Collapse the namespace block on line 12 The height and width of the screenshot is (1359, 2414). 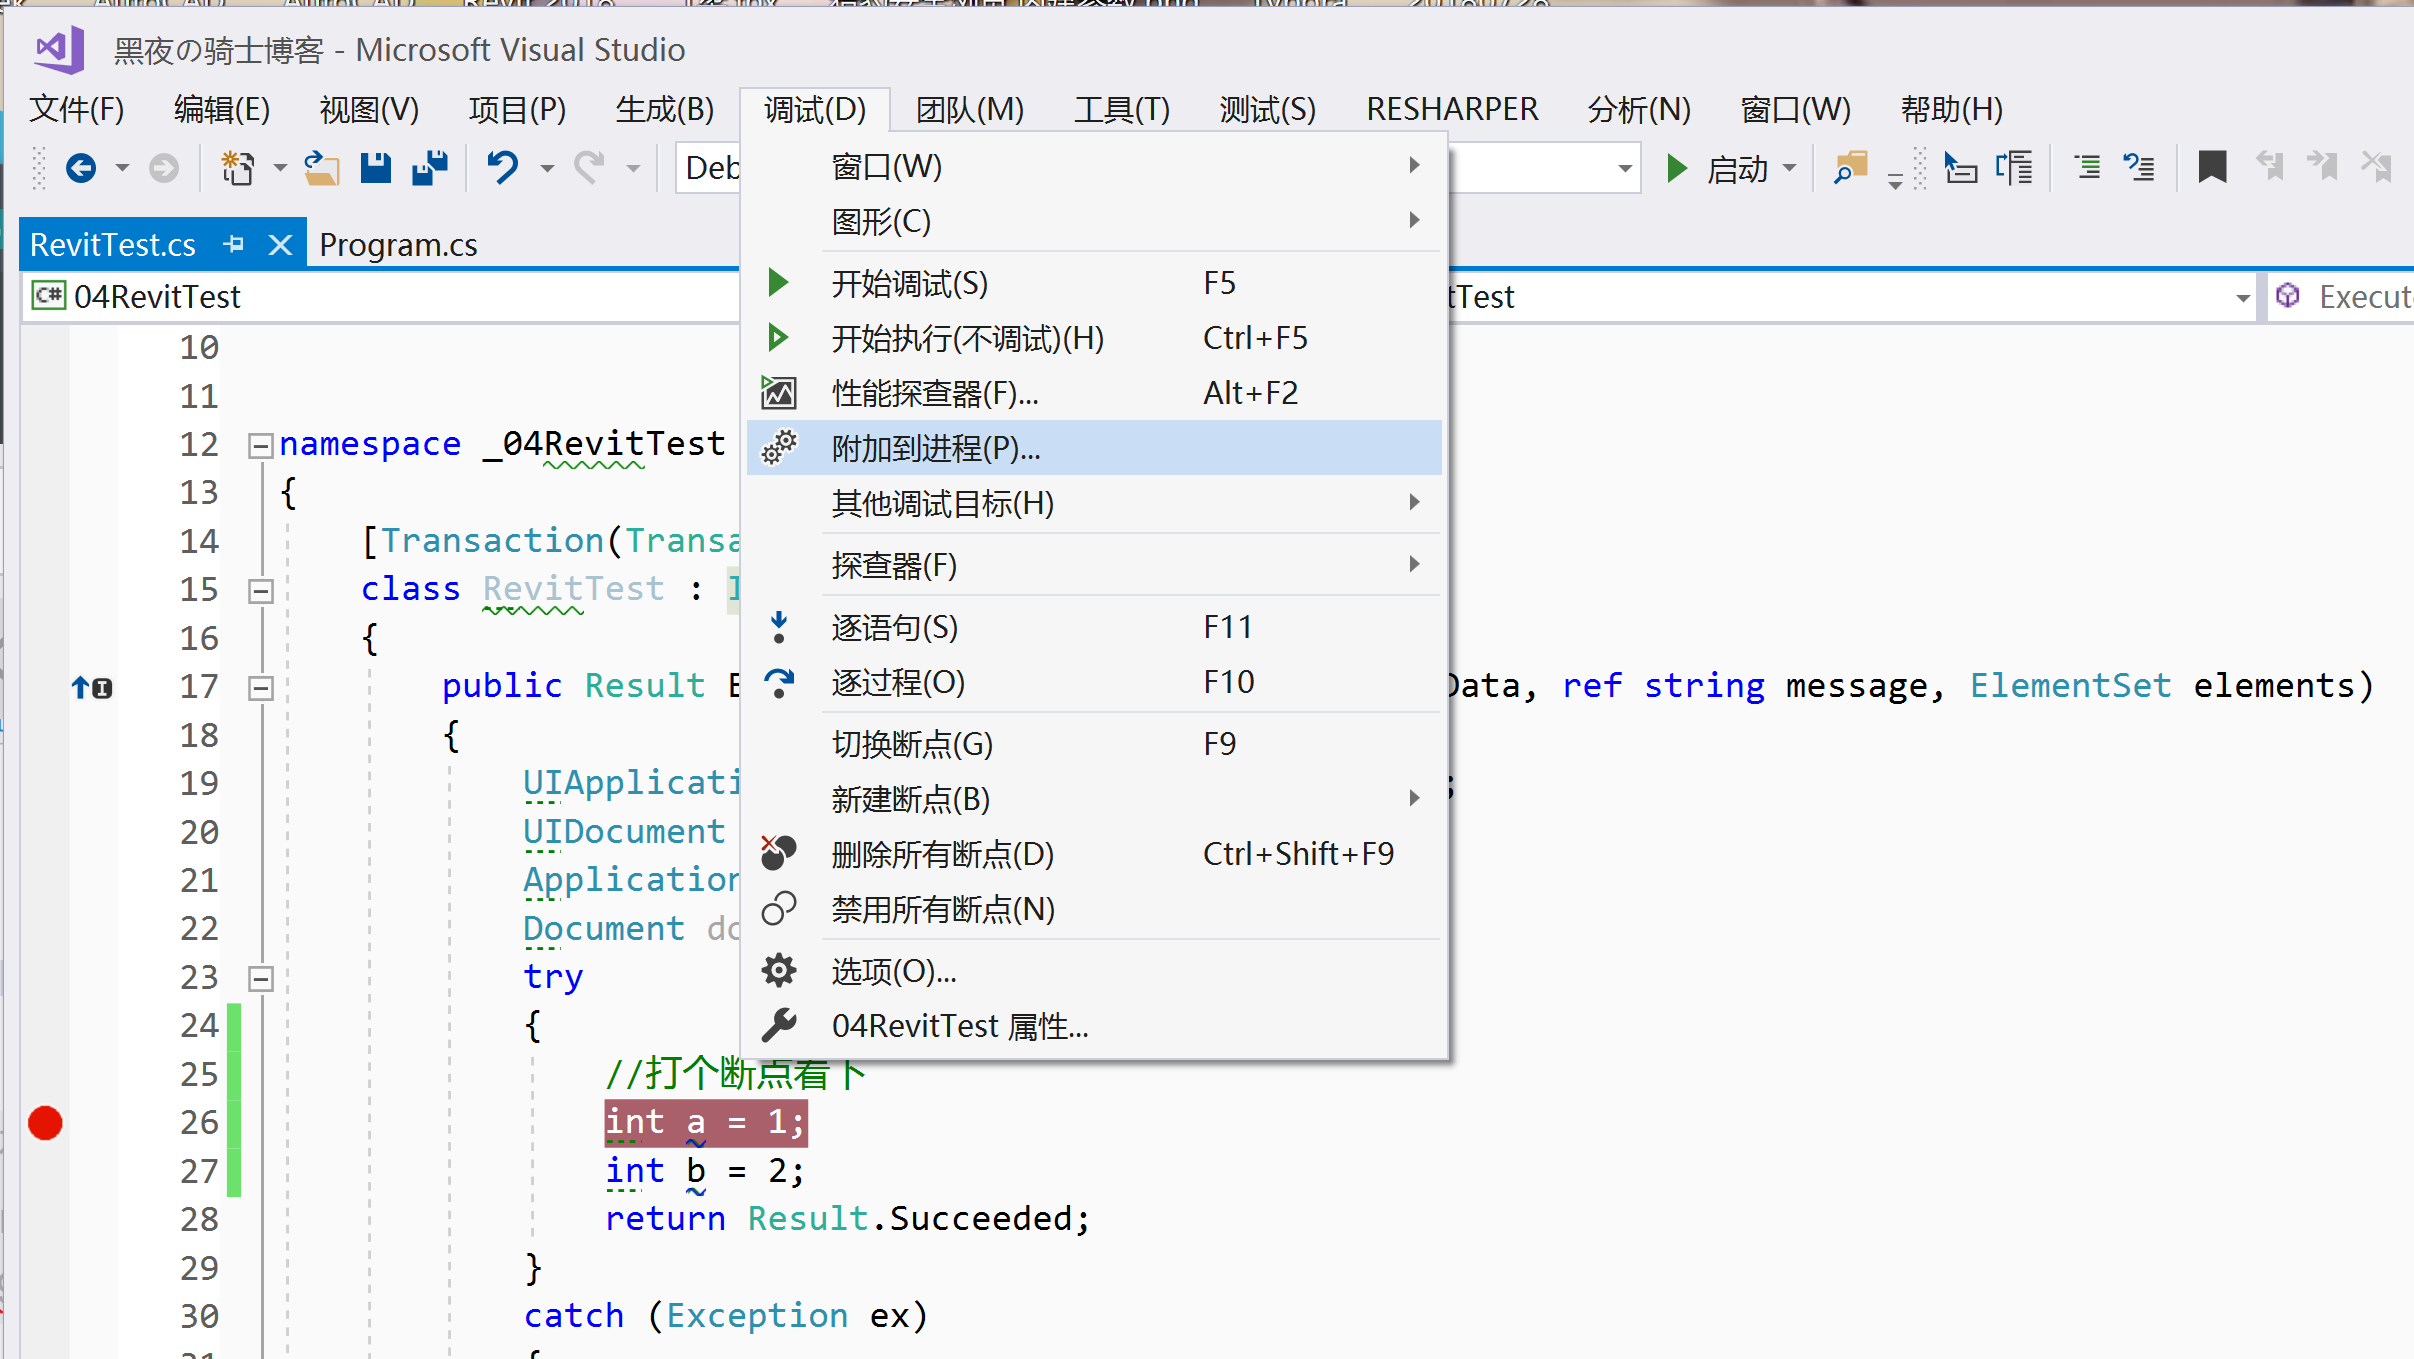click(260, 445)
